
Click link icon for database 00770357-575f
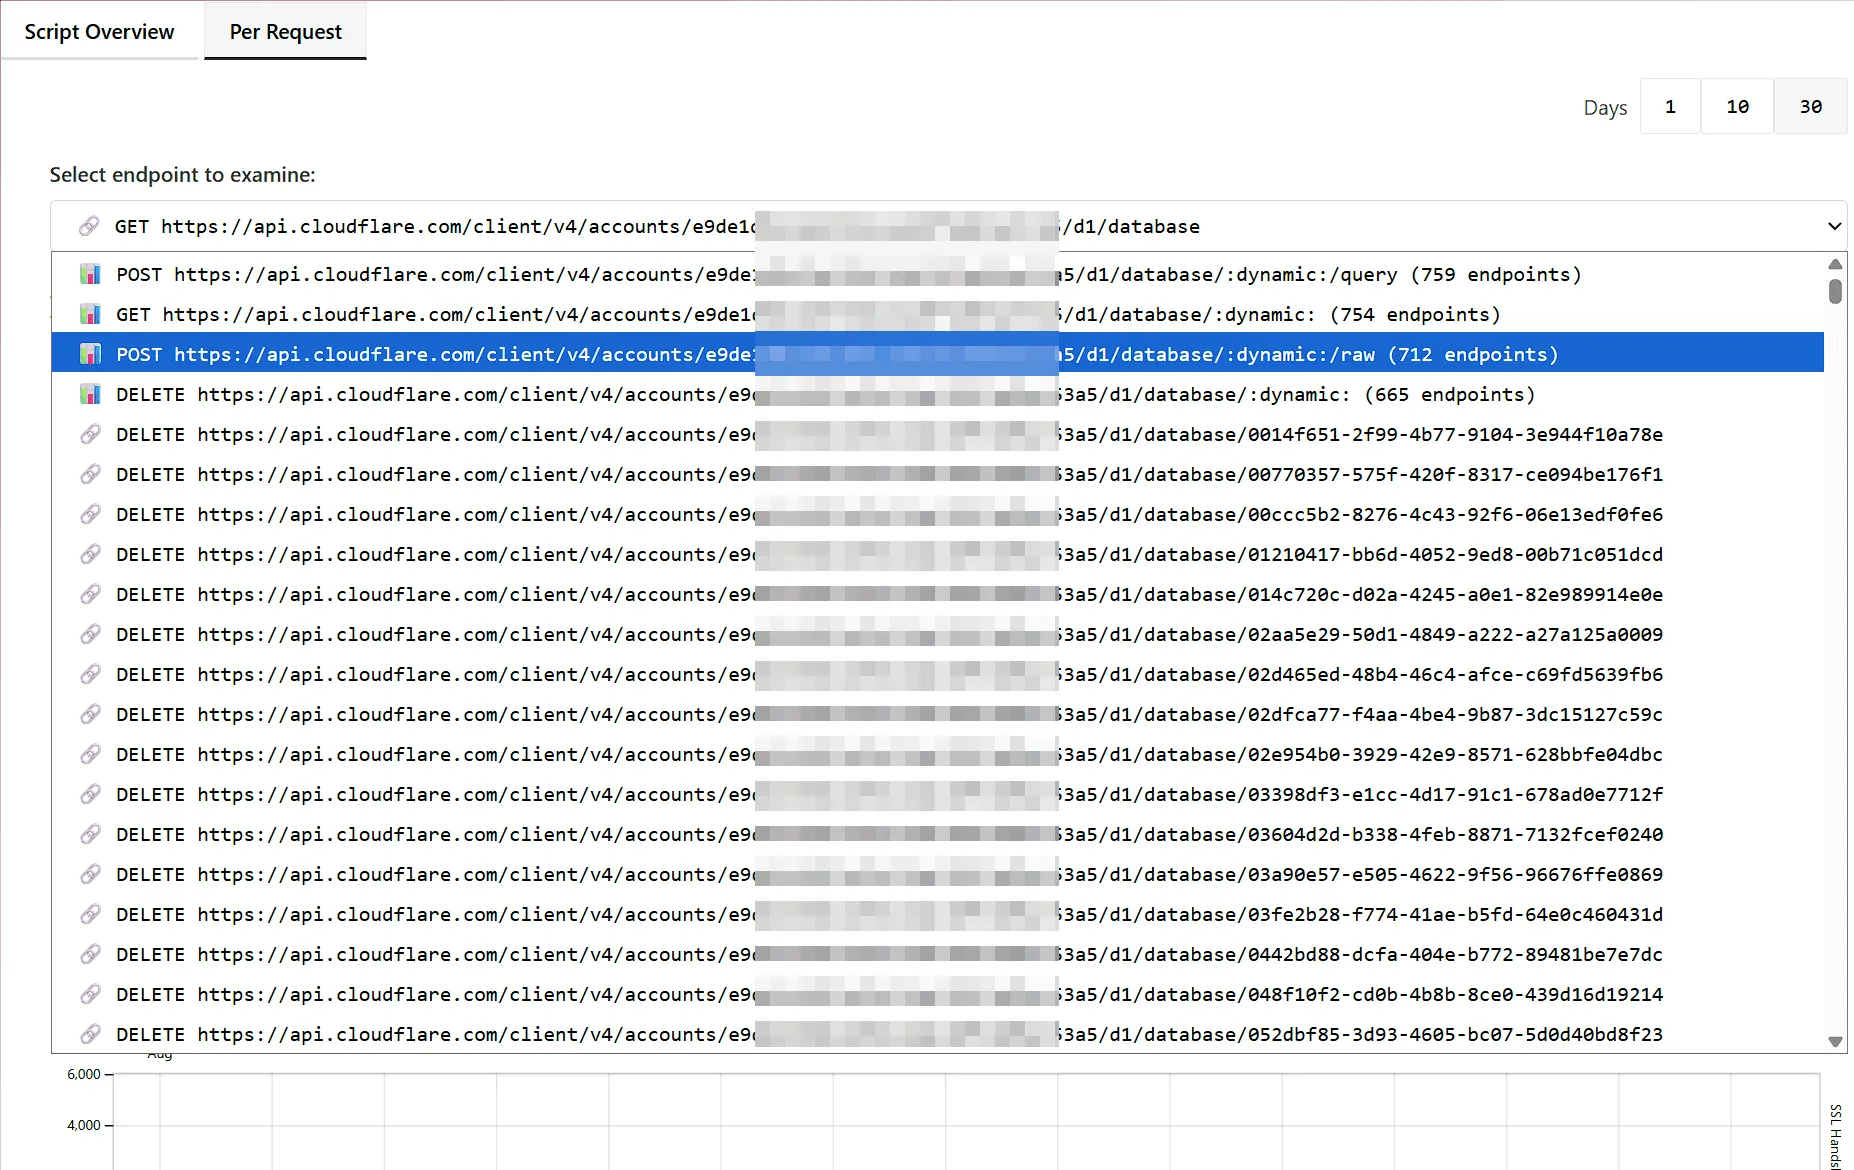(90, 474)
